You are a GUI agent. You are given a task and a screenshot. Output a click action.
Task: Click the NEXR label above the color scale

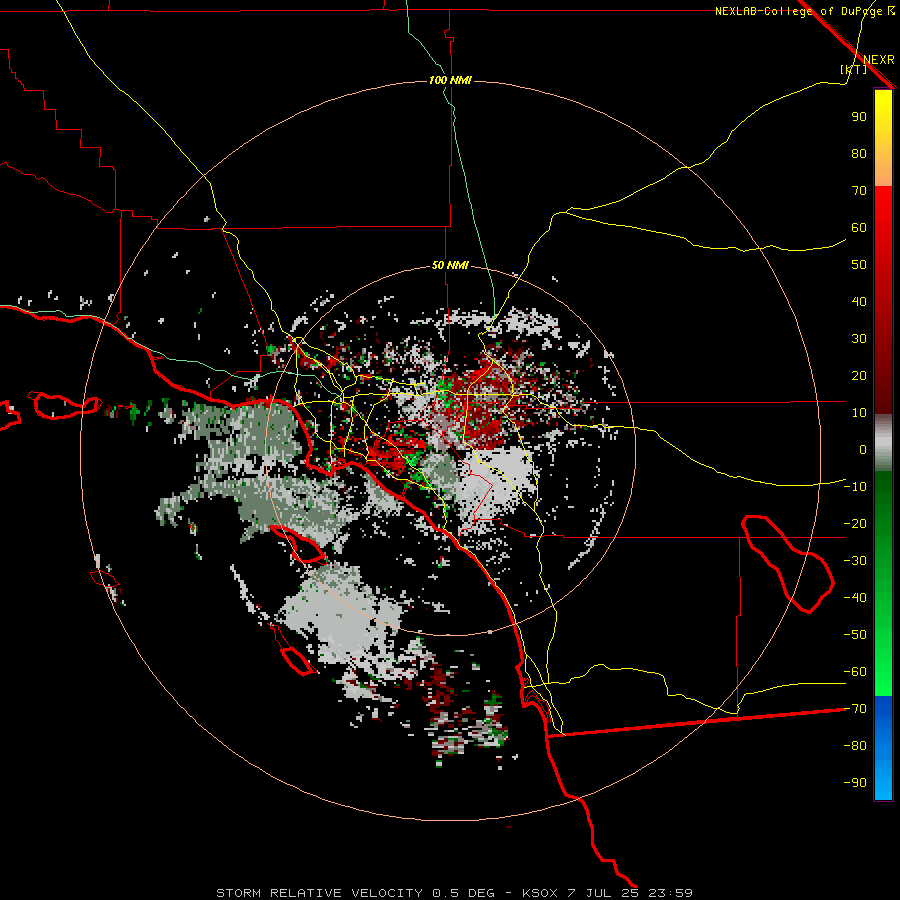[x=879, y=60]
